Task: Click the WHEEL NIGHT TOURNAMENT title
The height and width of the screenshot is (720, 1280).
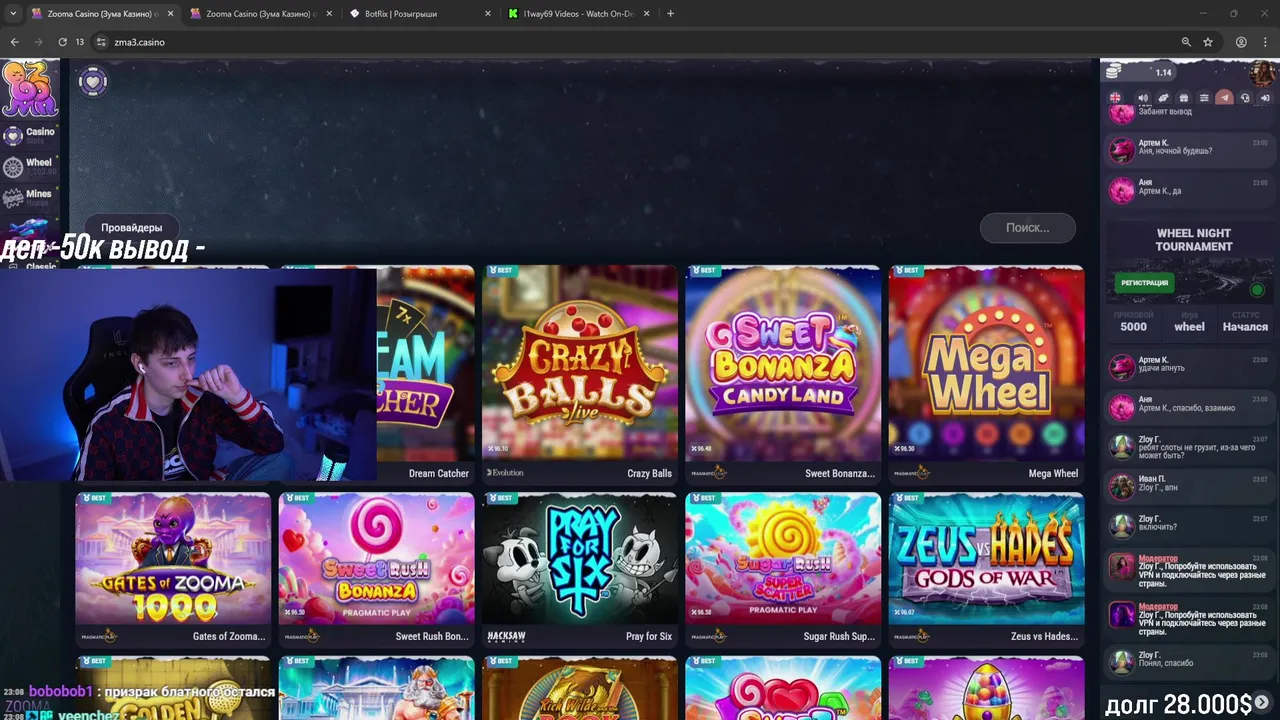Action: [x=1194, y=240]
